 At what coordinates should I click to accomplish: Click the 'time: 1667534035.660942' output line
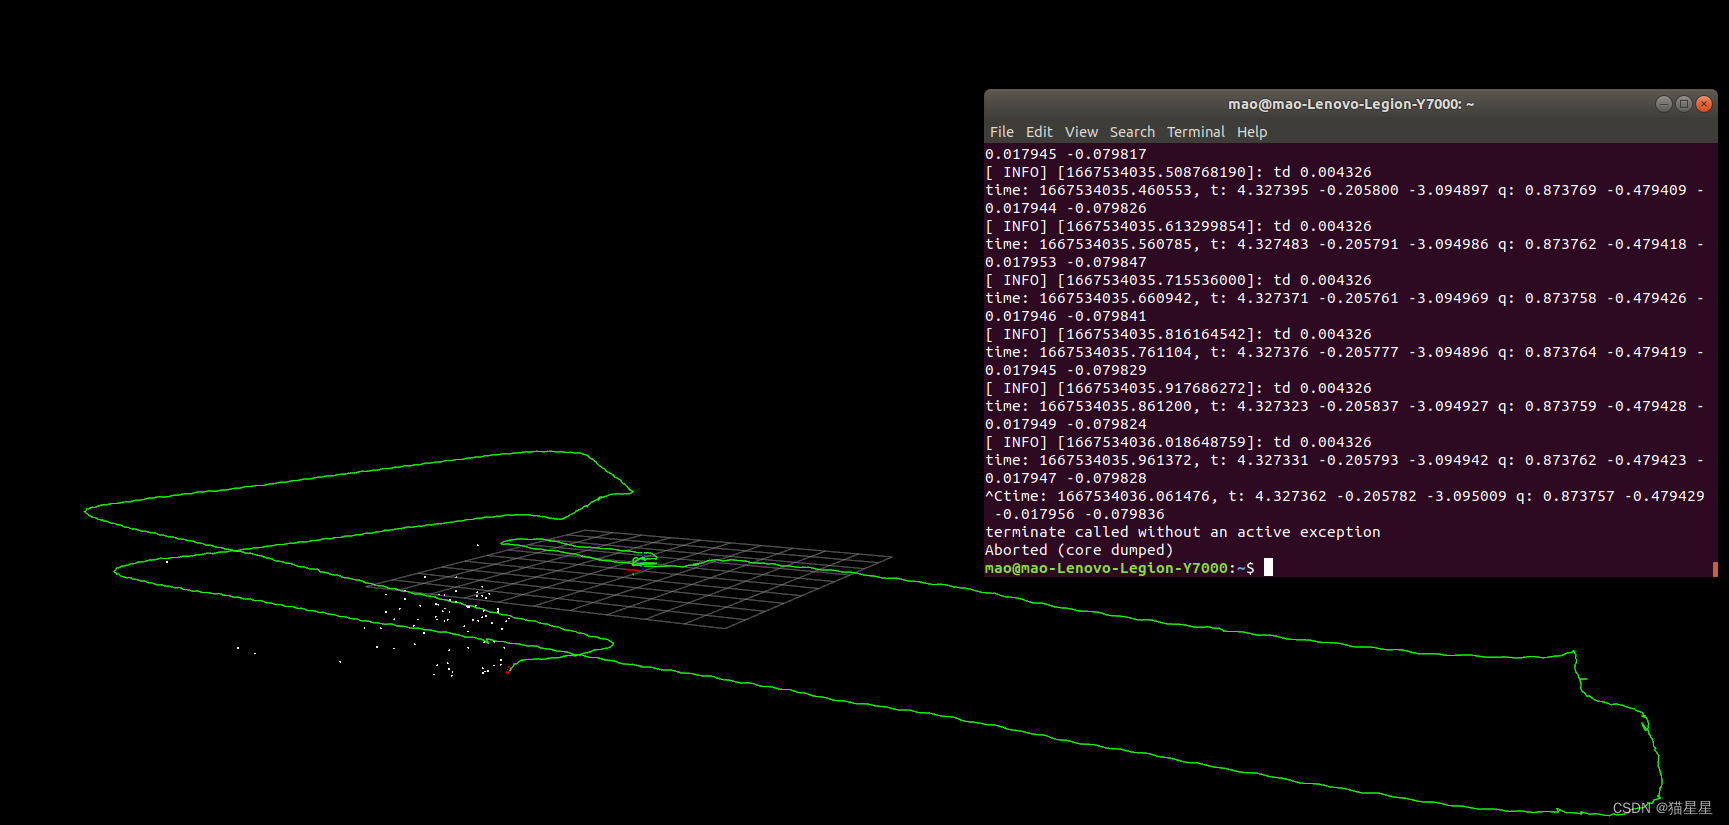[1345, 298]
